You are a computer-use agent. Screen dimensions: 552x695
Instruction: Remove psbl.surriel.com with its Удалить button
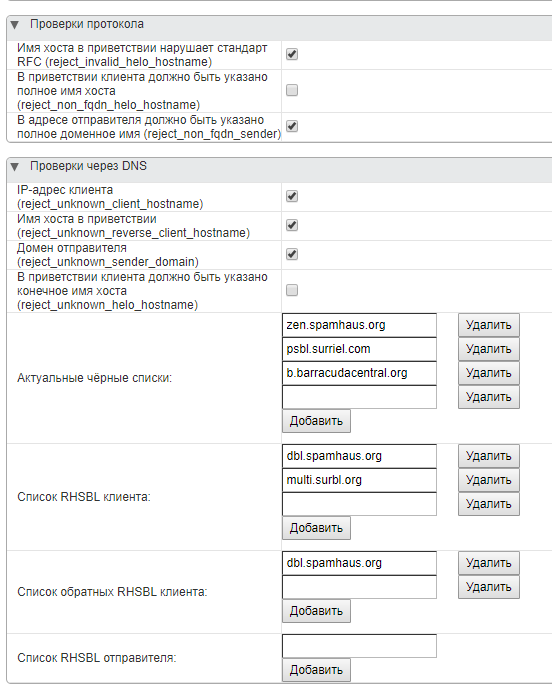489,349
